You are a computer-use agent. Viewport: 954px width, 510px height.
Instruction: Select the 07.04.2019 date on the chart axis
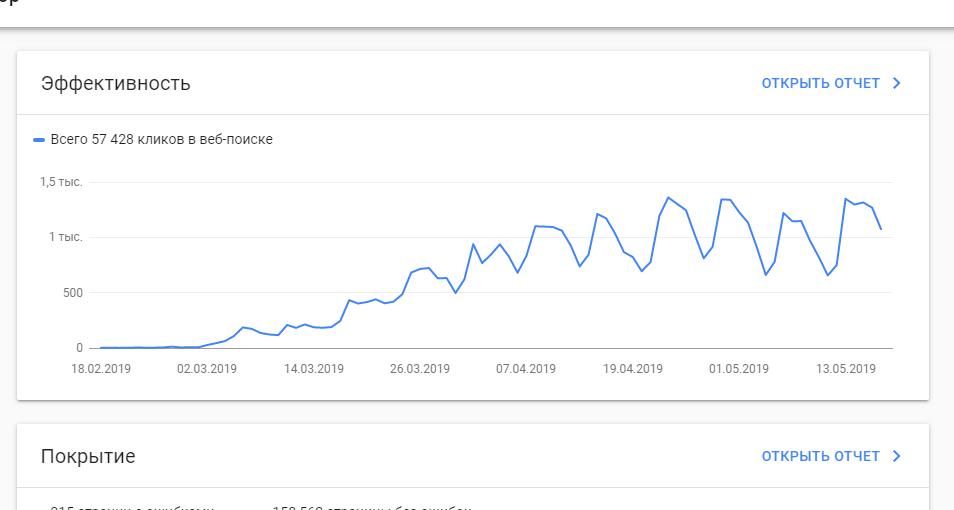coord(526,369)
